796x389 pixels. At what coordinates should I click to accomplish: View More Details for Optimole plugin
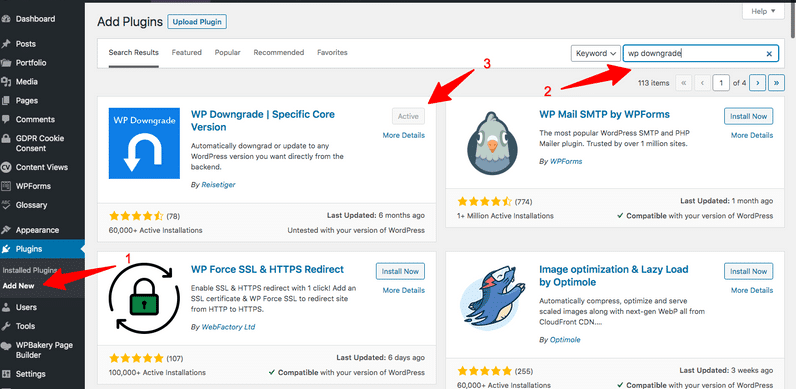(x=752, y=290)
